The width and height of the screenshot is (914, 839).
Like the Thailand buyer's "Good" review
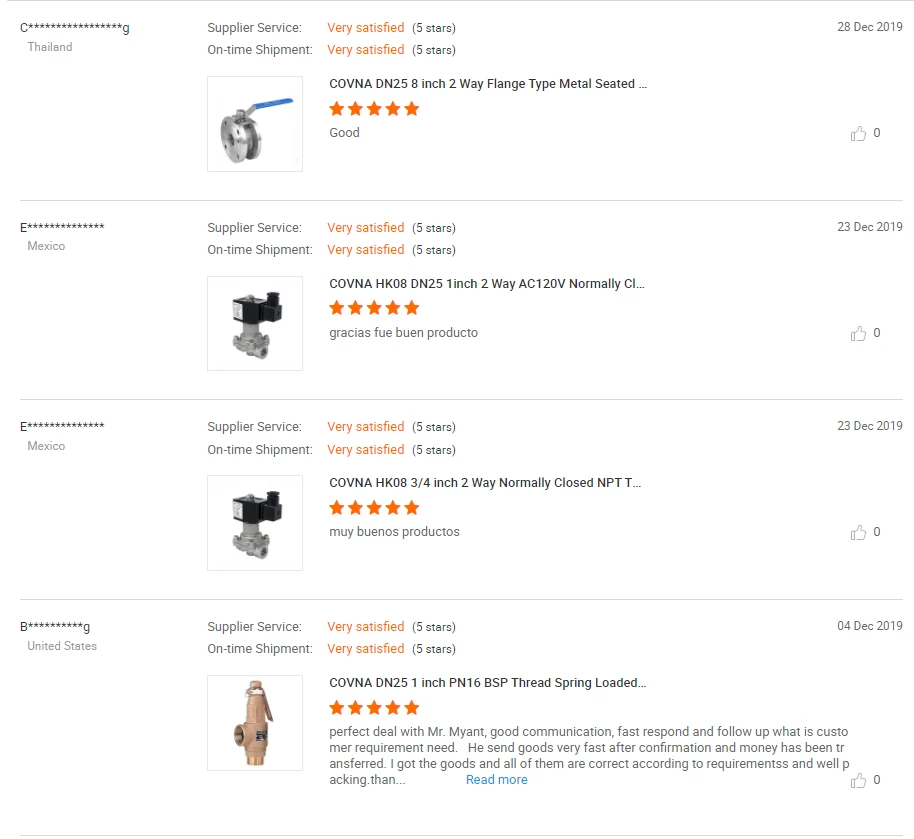(x=858, y=133)
